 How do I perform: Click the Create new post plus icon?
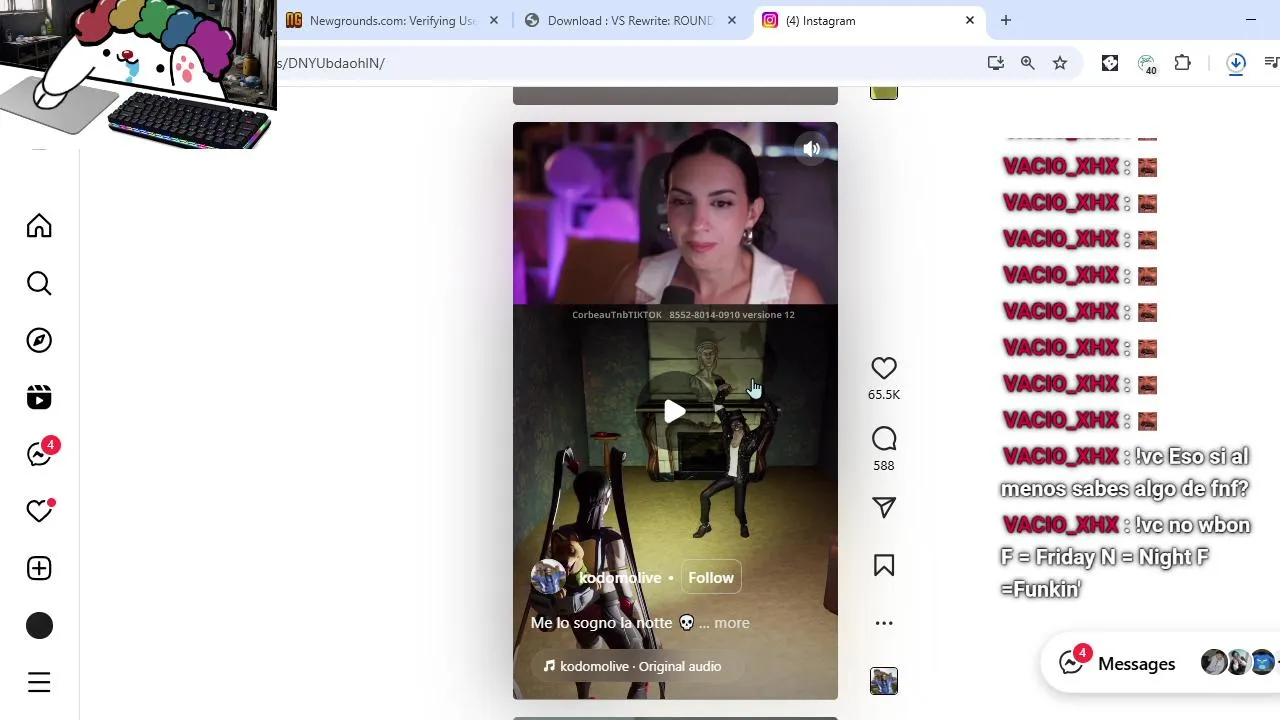39,568
